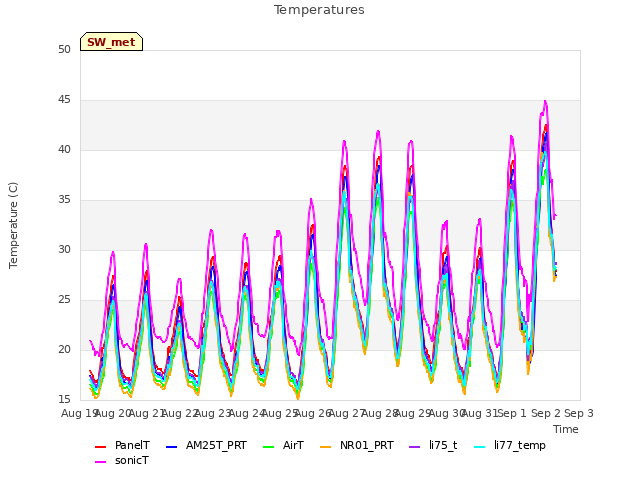This screenshot has width=640, height=480.
Task: Click the li77_temp legend label
Action: pyautogui.click(x=520, y=445)
